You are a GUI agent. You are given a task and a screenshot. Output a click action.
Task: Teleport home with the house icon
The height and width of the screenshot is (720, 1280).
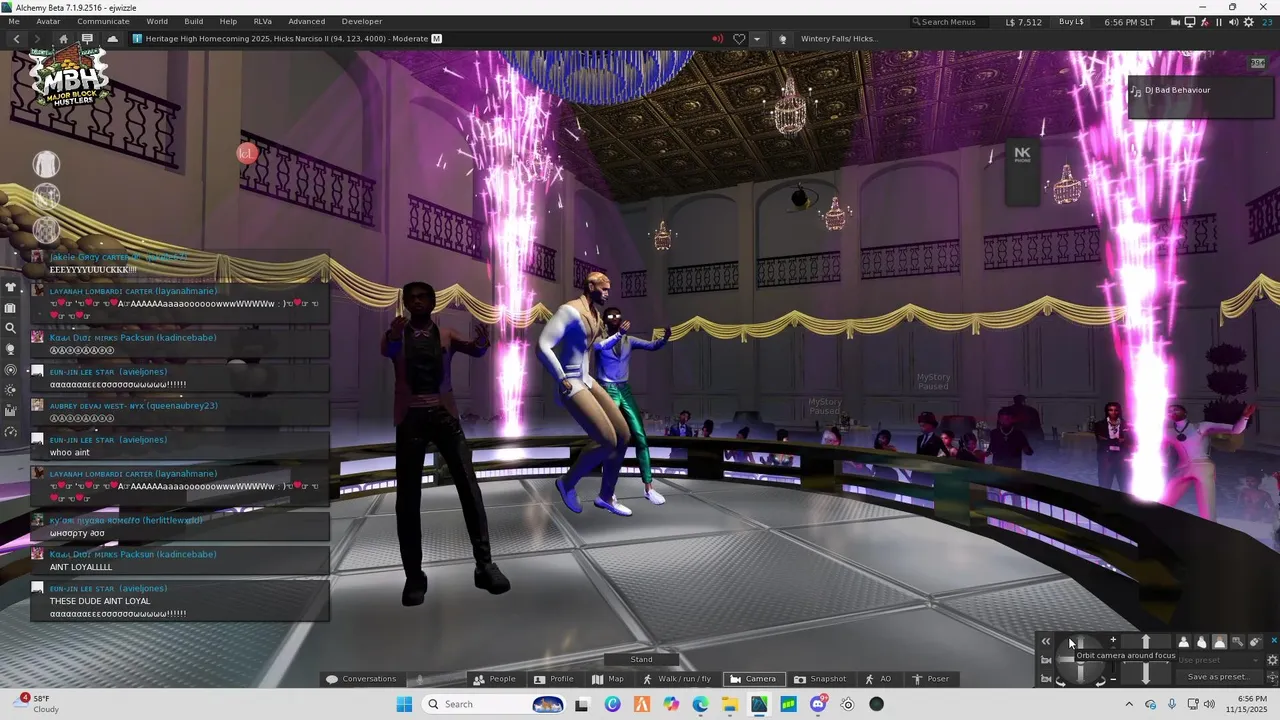point(63,39)
